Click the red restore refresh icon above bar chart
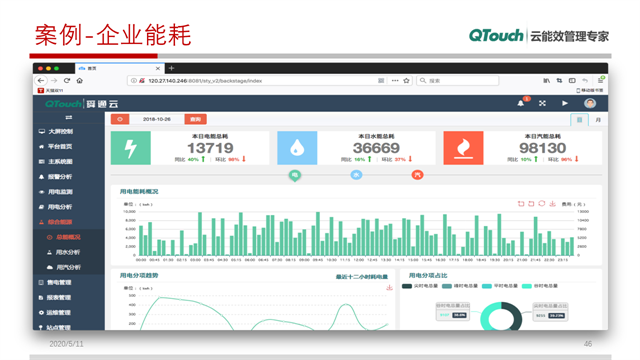The image size is (640, 360). click(x=542, y=203)
